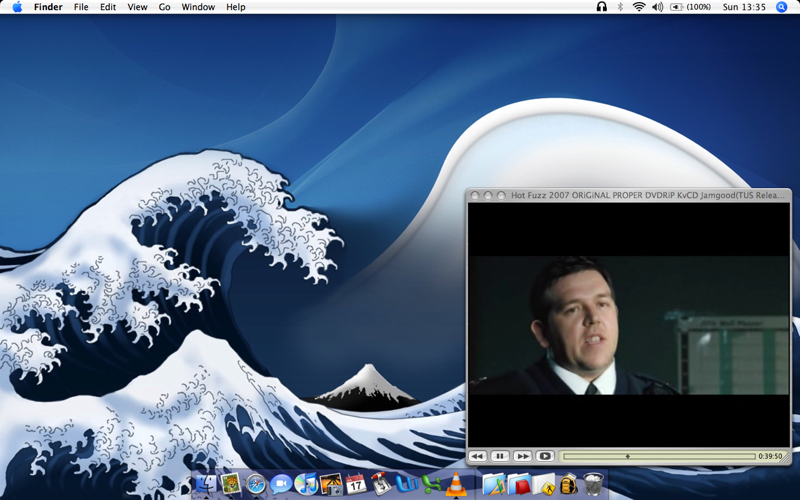
Task: Open the View menu
Action: [x=137, y=7]
